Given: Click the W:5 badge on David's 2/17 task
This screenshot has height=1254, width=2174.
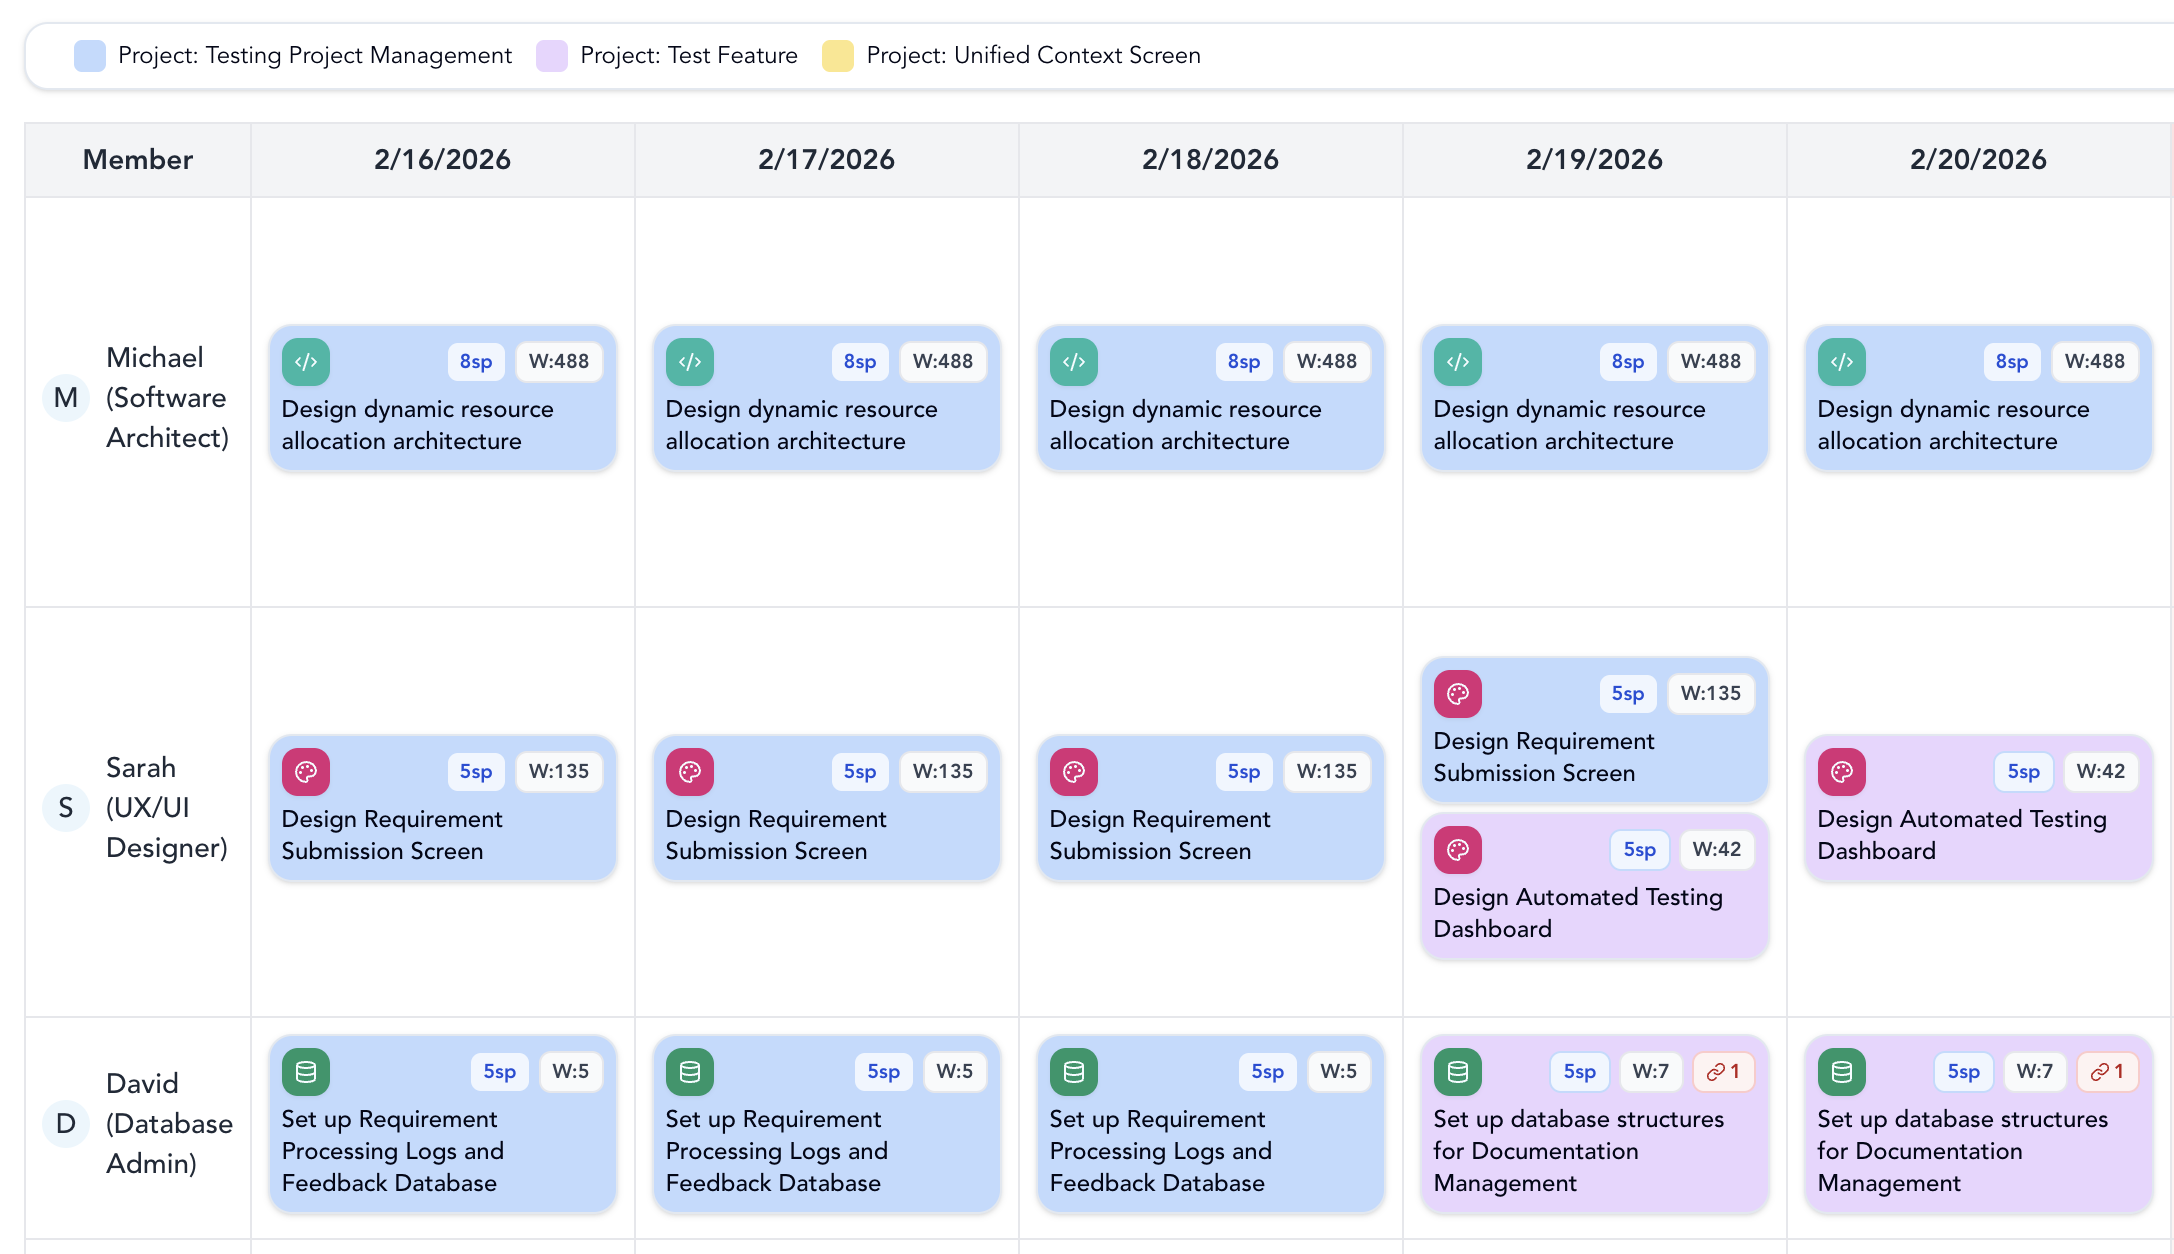Looking at the screenshot, I should coord(955,1071).
